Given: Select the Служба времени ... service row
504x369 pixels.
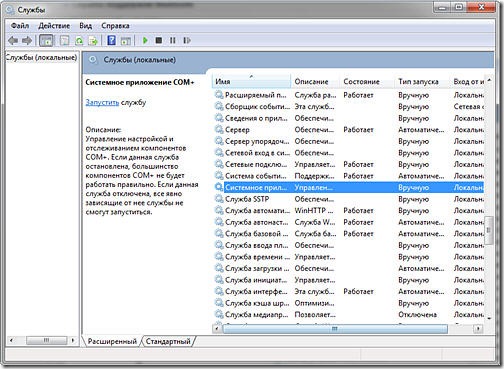Looking at the screenshot, I should tap(349, 257).
